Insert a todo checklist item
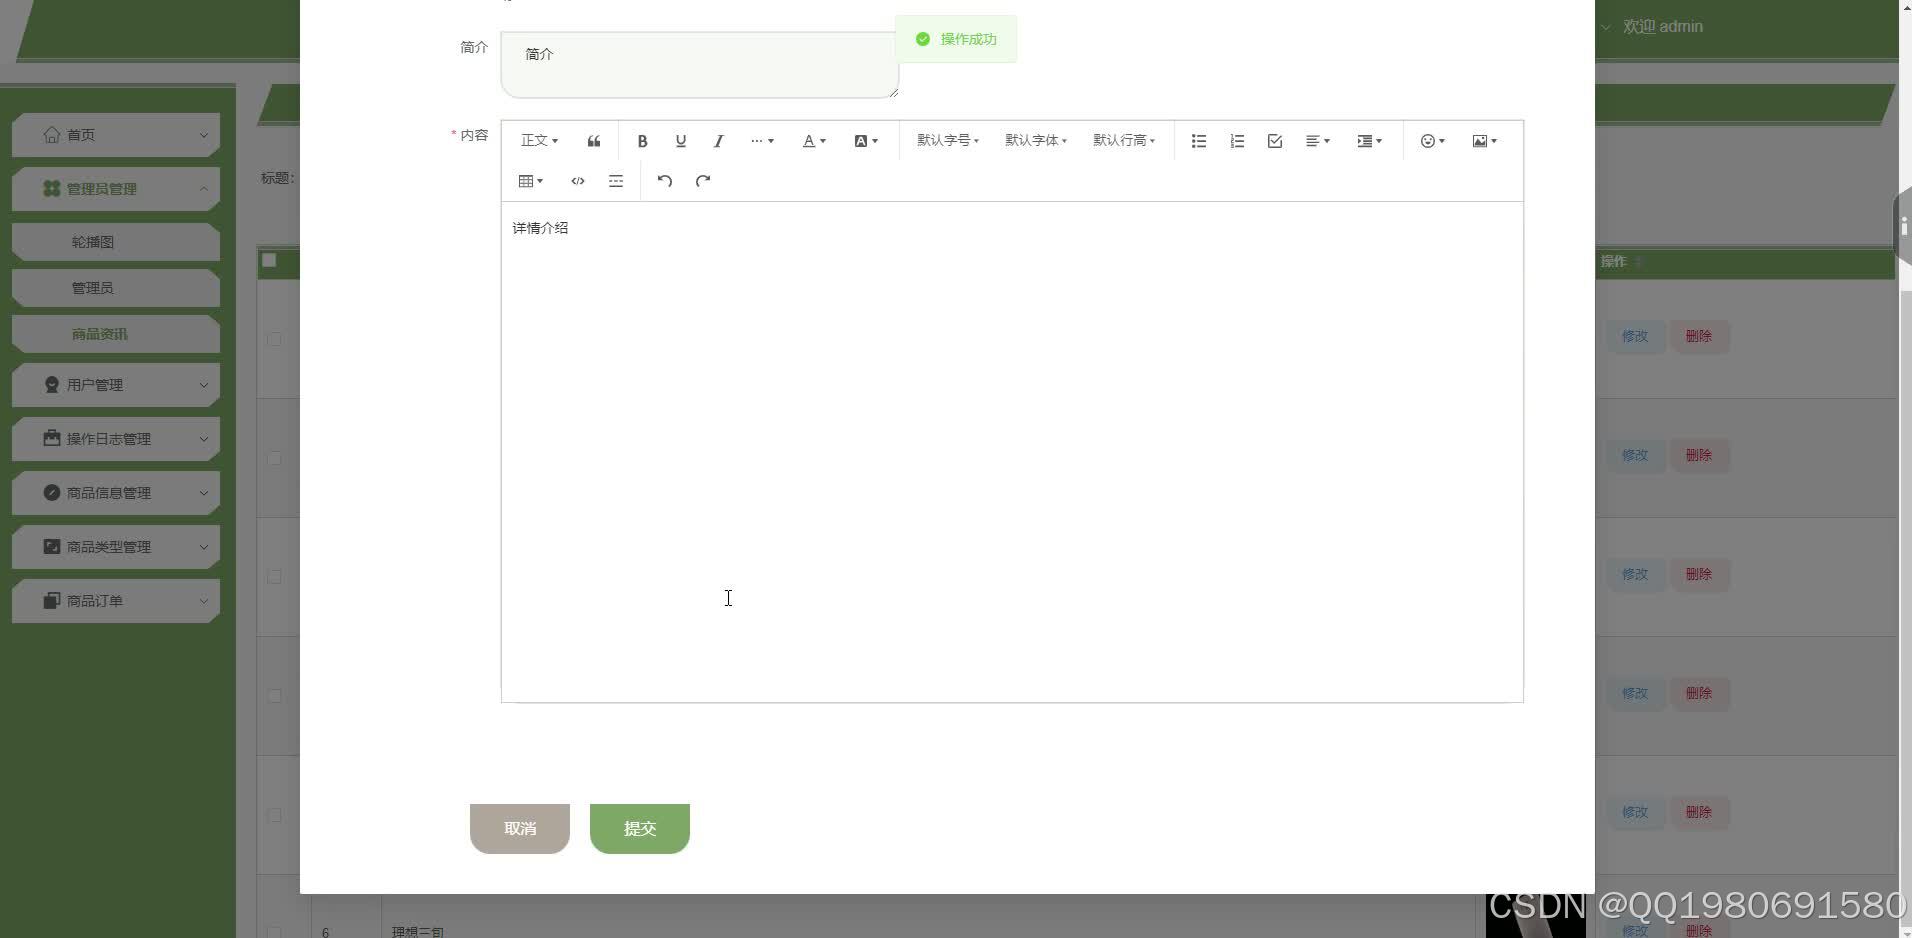The height and width of the screenshot is (938, 1912). [x=1275, y=141]
